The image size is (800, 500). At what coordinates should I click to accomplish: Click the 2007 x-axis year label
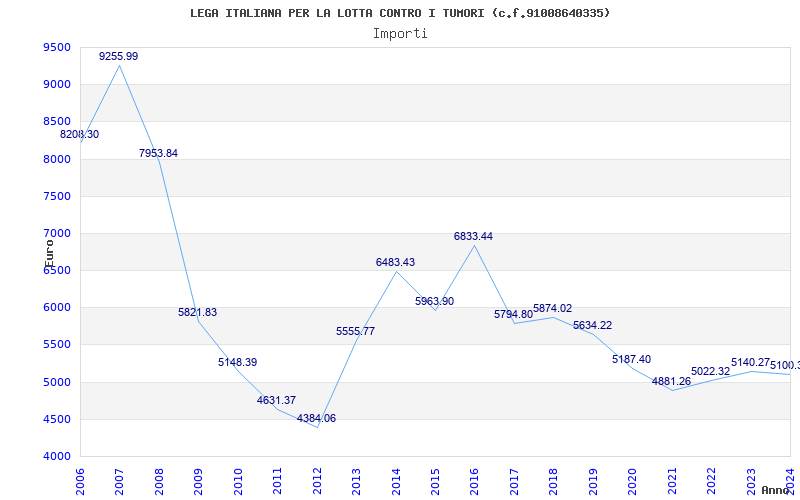click(x=119, y=482)
